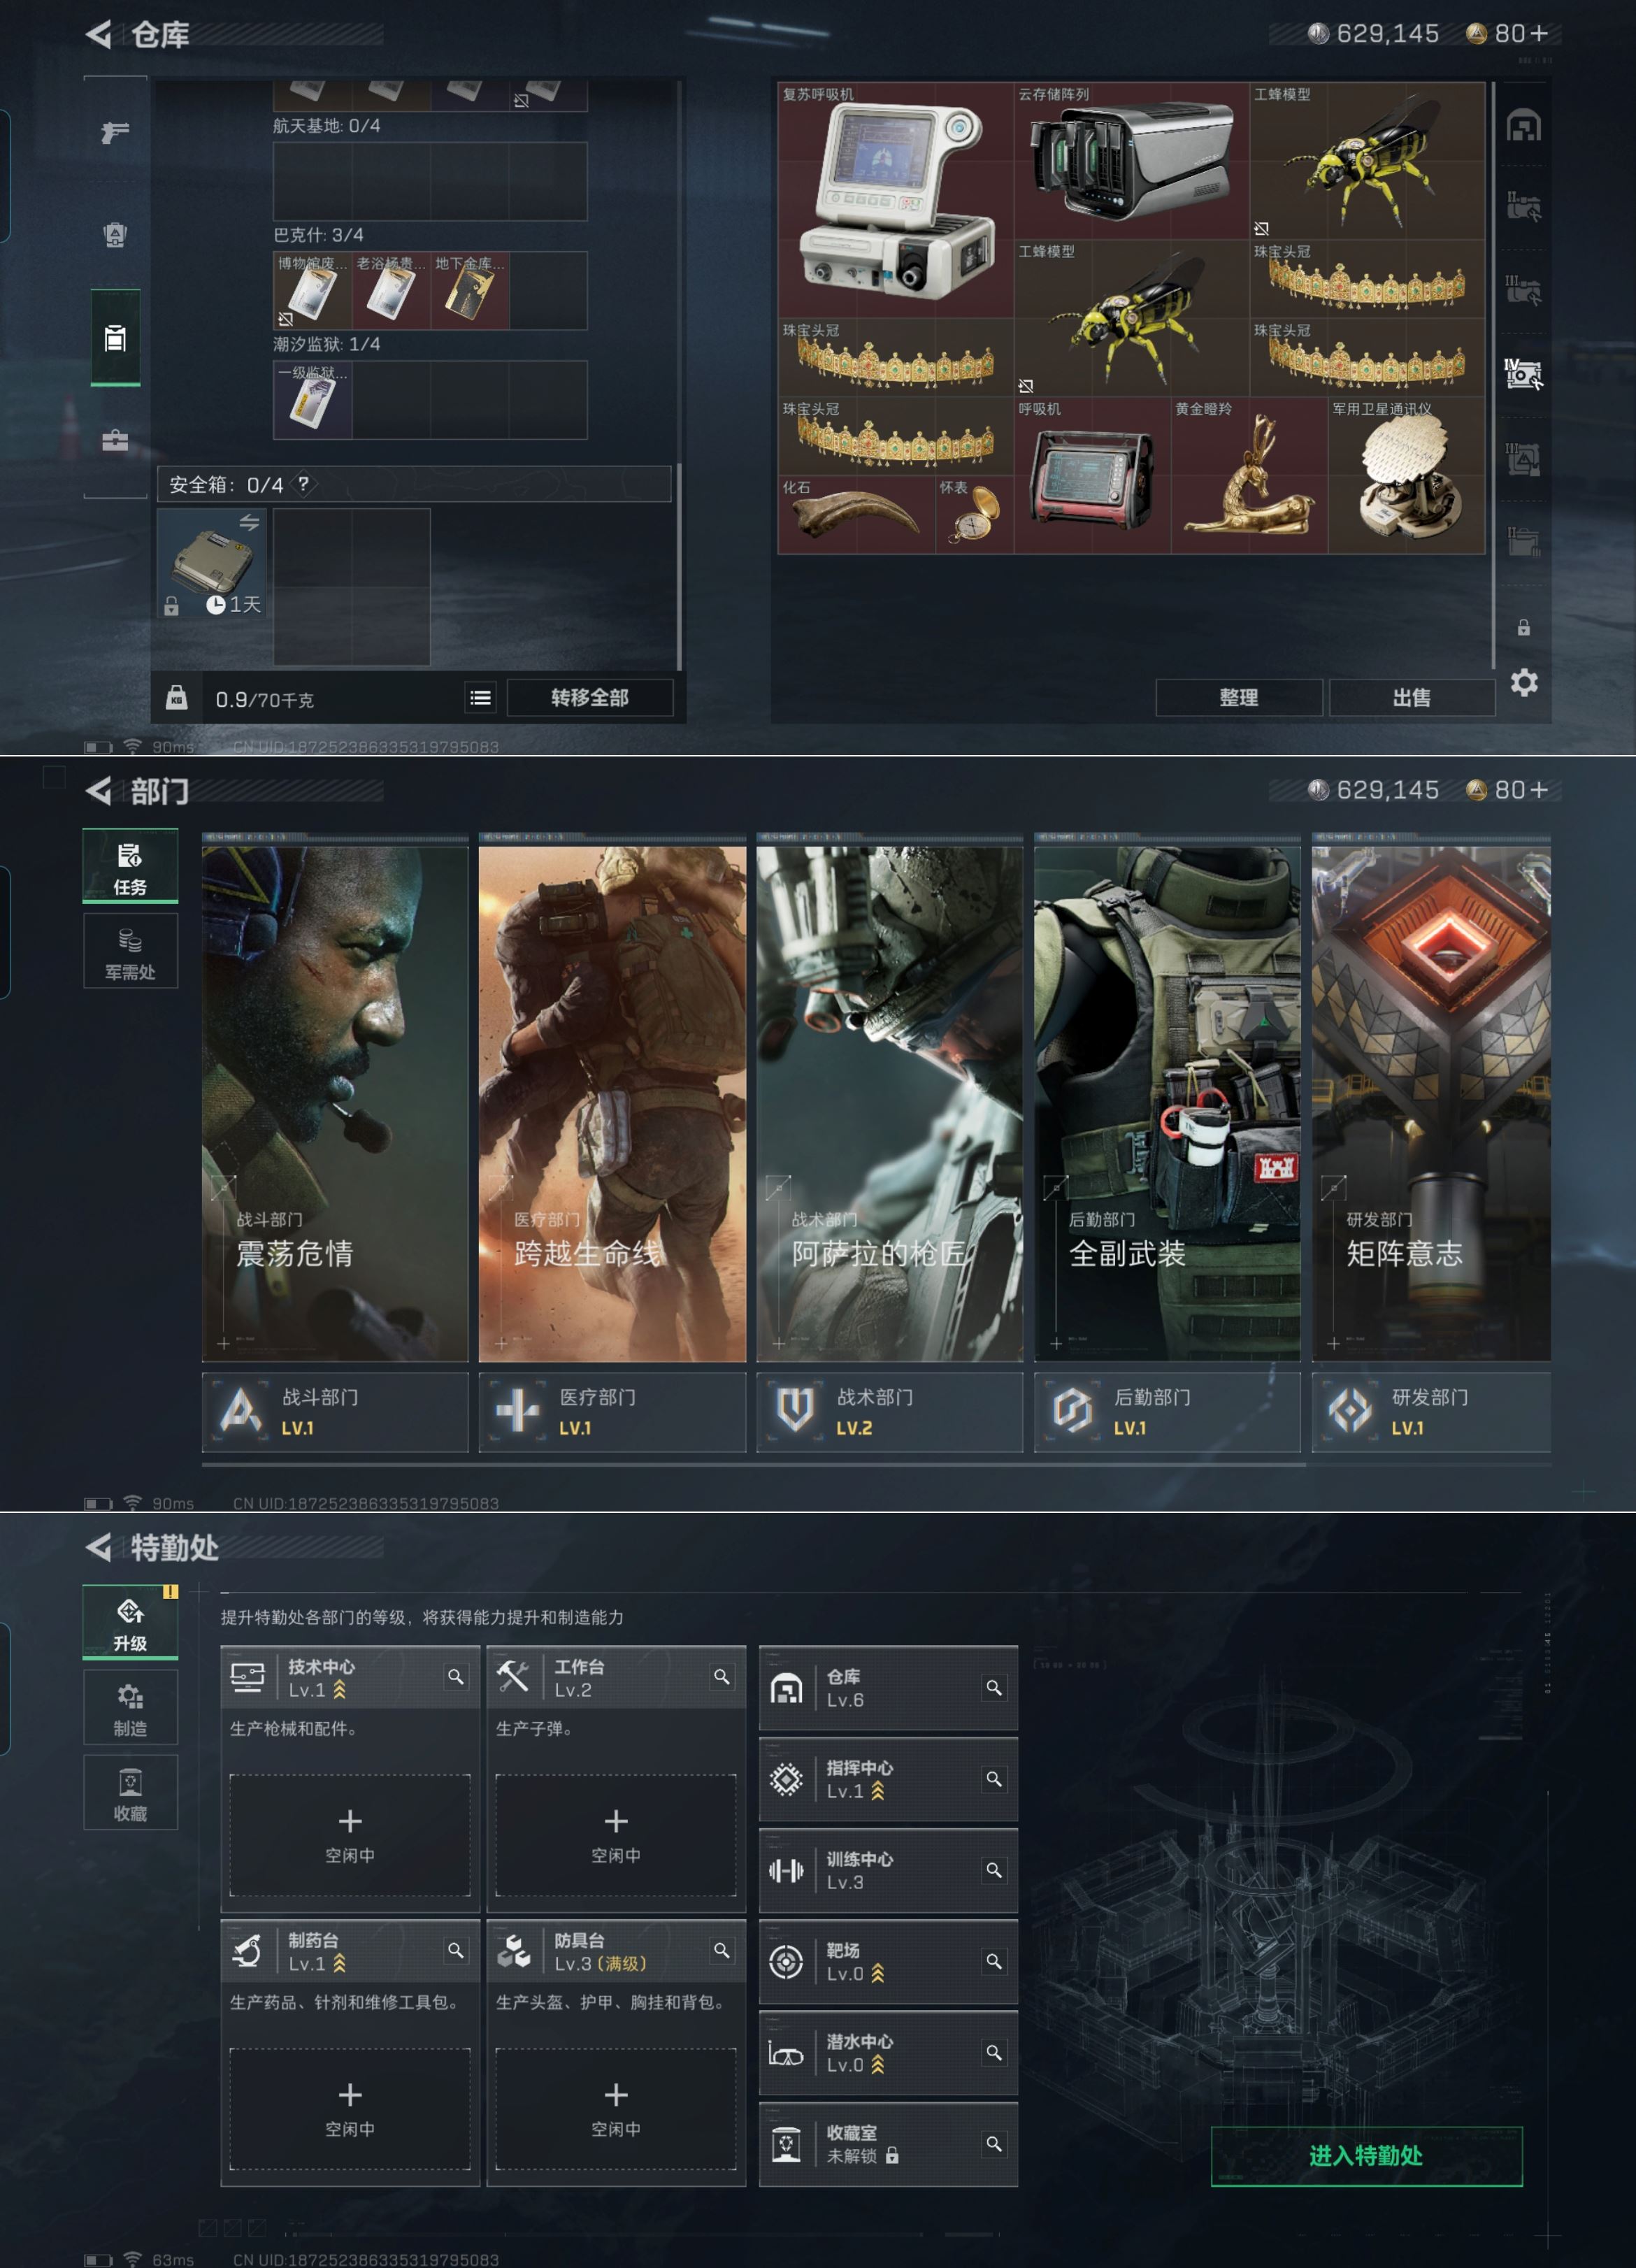Open the warehouse settings gear icon
Viewport: 1636px width, 2268px height.
coord(1523,683)
